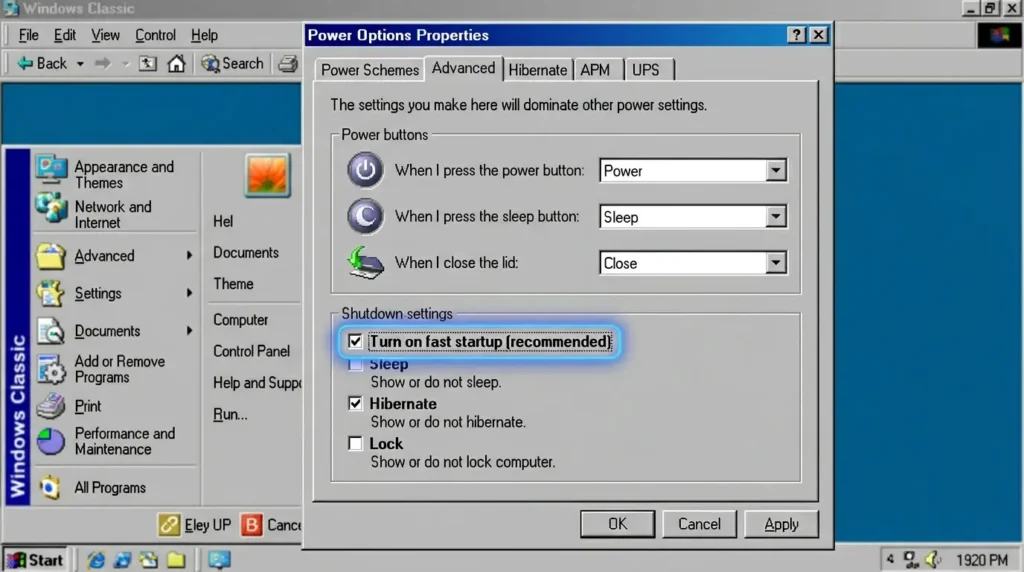Click the Print printer icon
The width and height of the screenshot is (1024, 572).
click(x=50, y=406)
